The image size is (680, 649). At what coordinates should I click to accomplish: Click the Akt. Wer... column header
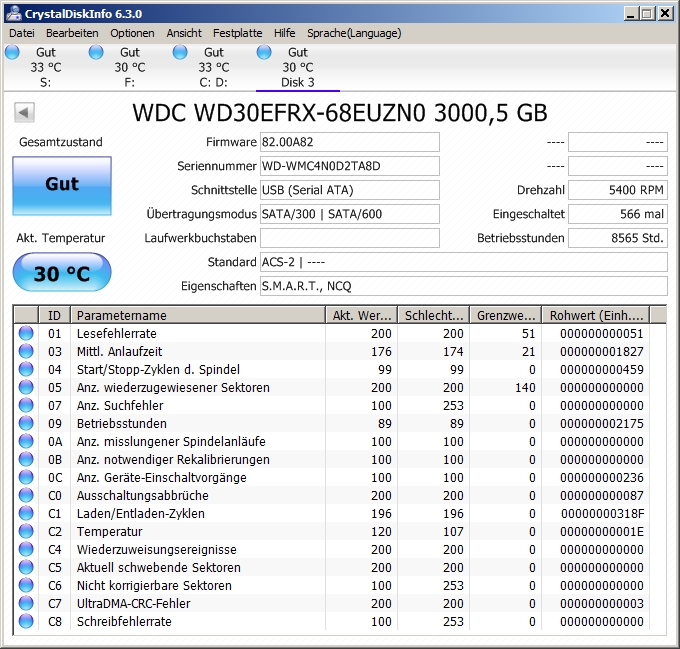pyautogui.click(x=362, y=315)
